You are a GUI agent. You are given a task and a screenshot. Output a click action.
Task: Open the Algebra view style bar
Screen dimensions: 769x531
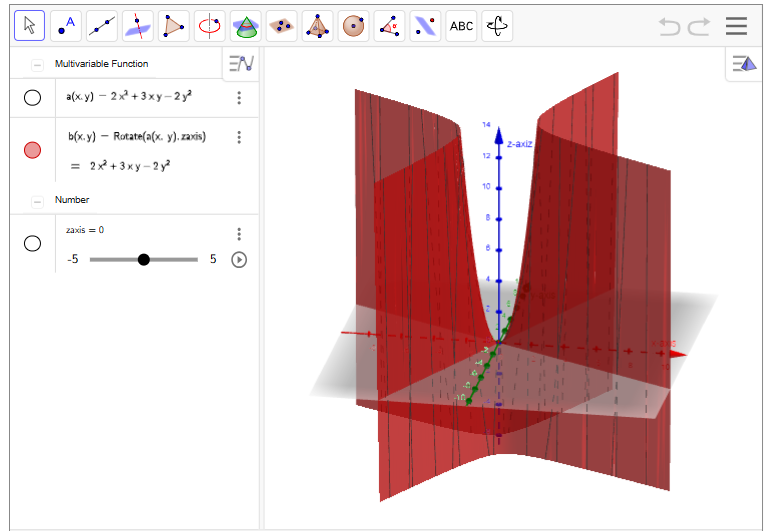pyautogui.click(x=241, y=64)
